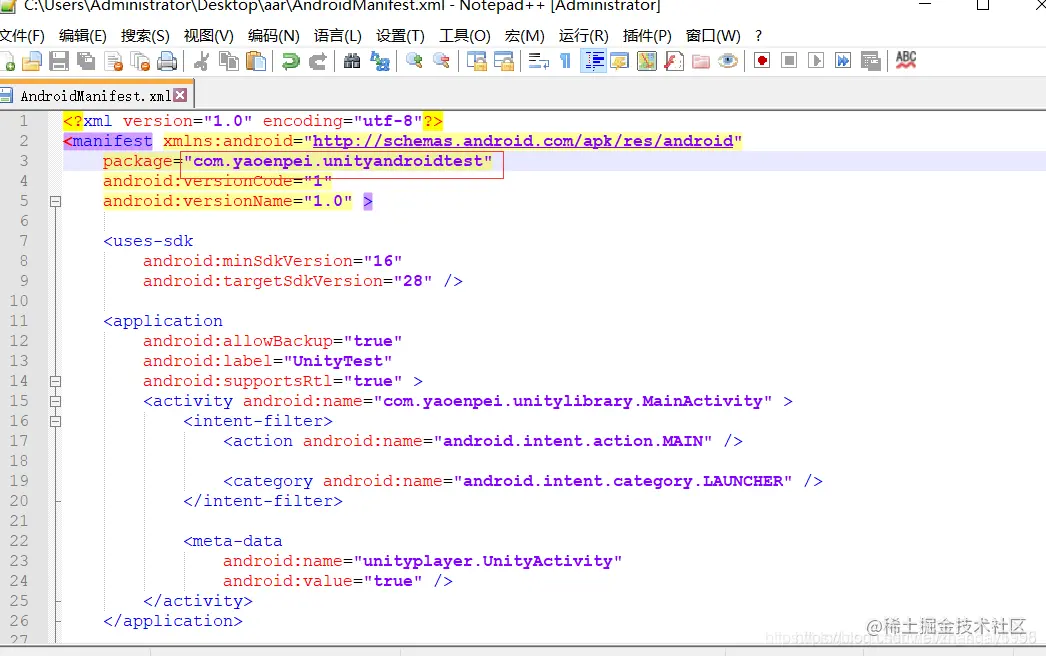Collapse the activity fold at line 15
The width and height of the screenshot is (1046, 656).
coord(55,401)
